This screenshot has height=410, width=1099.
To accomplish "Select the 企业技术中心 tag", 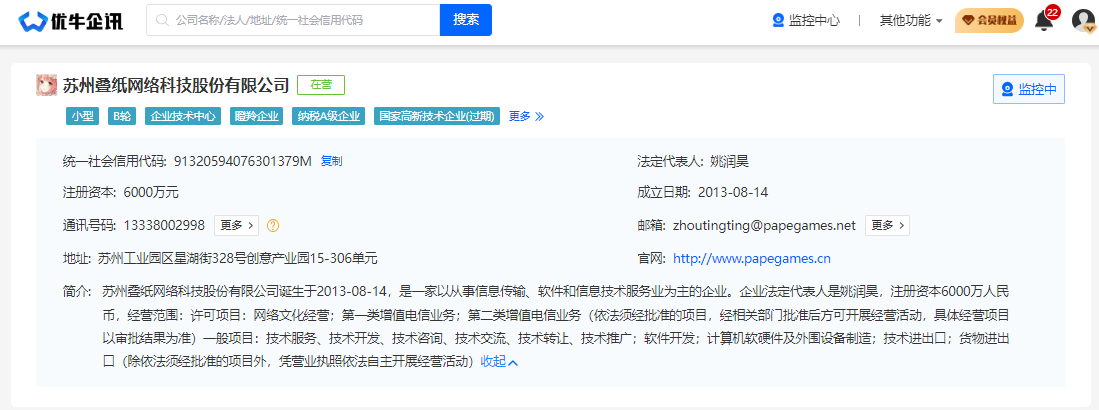I will pyautogui.click(x=183, y=116).
